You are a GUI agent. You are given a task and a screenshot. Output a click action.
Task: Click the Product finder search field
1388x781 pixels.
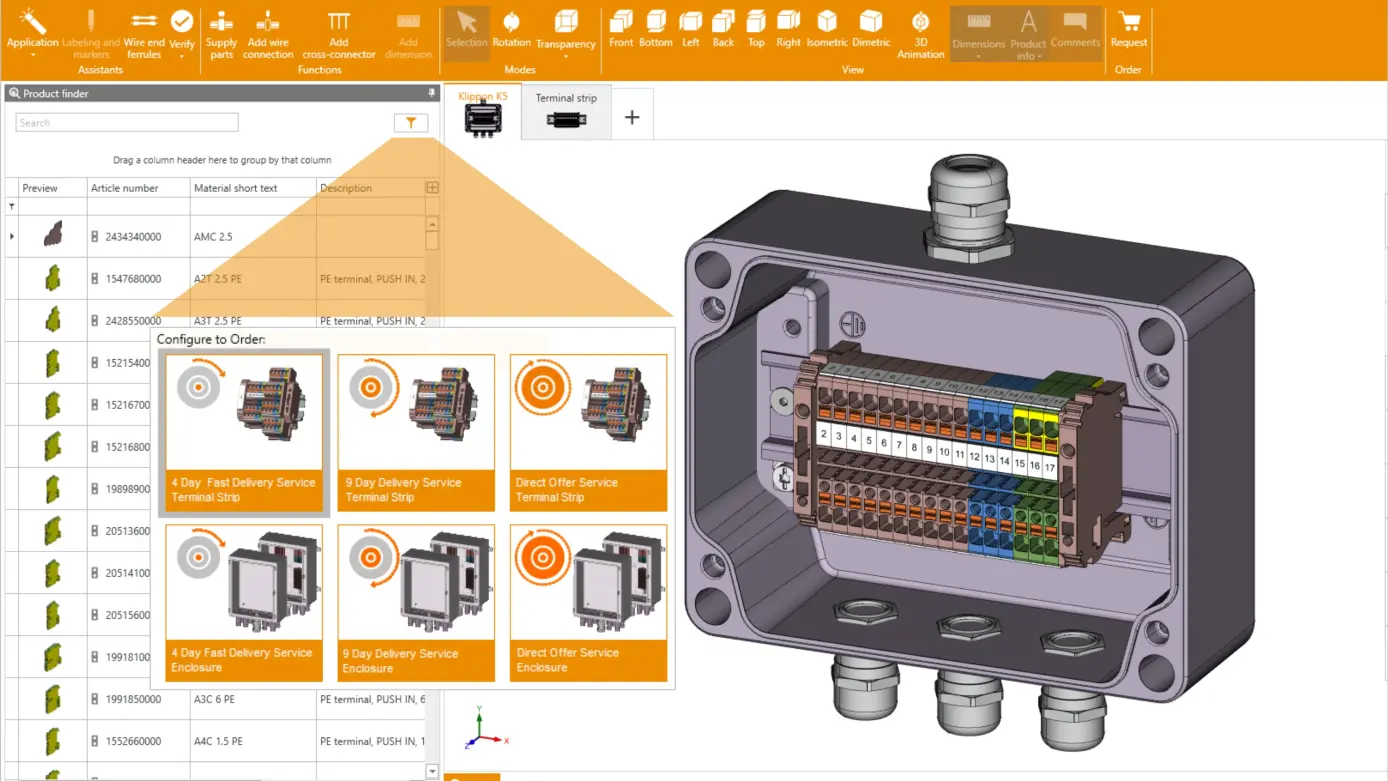(x=126, y=122)
